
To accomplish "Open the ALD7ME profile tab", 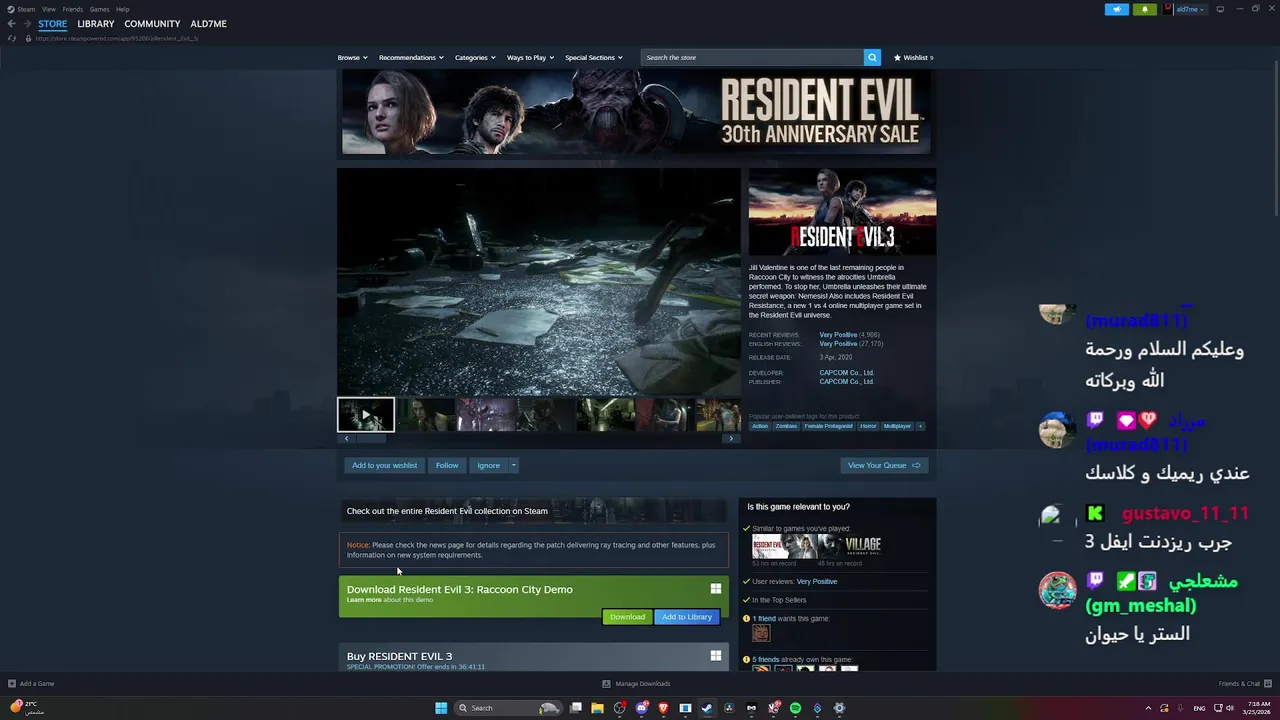I will 209,24.
